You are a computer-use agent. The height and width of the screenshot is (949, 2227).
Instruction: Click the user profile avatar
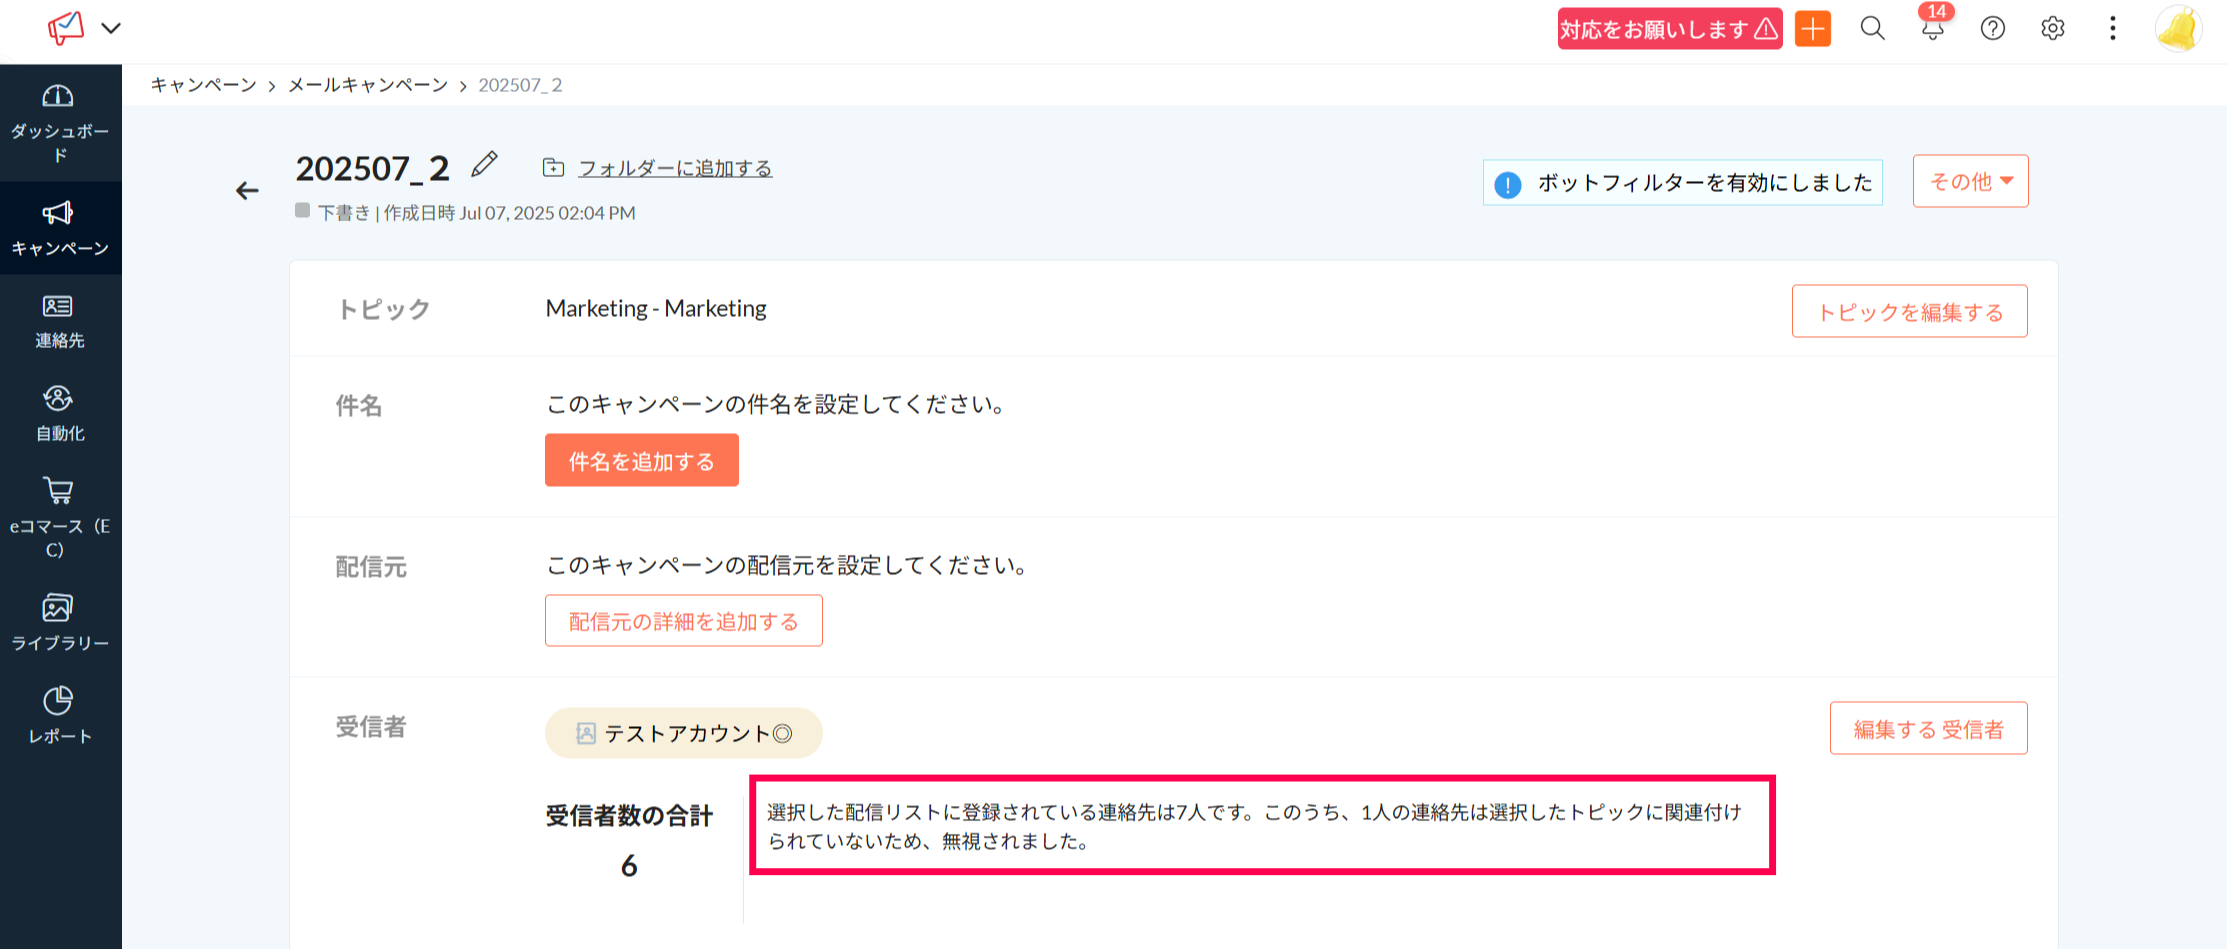click(x=2178, y=29)
